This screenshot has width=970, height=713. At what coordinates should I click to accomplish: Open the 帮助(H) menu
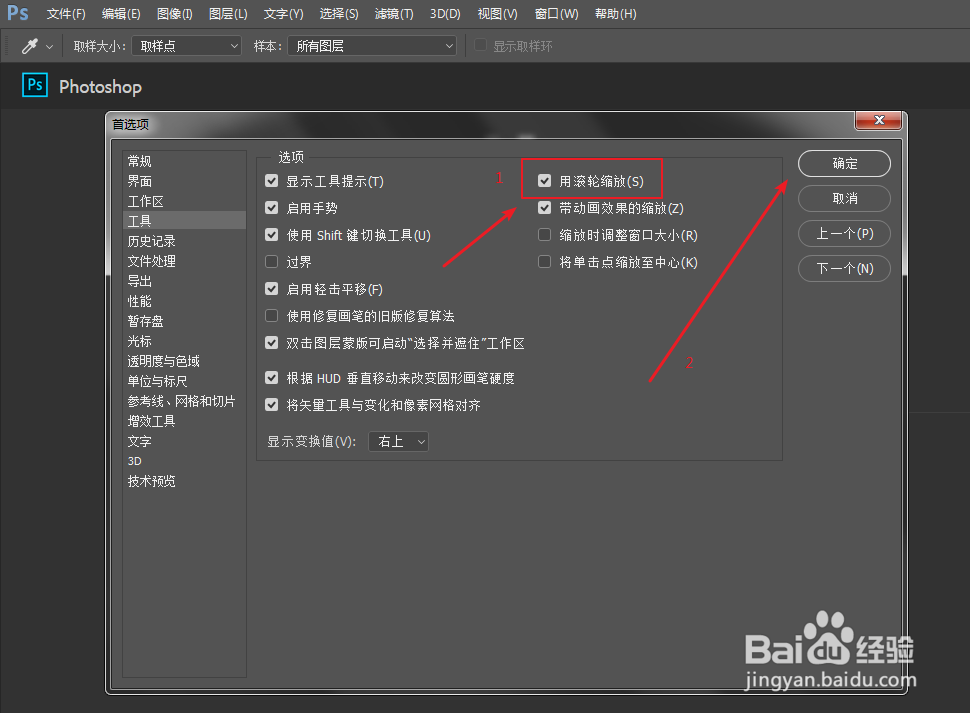616,14
